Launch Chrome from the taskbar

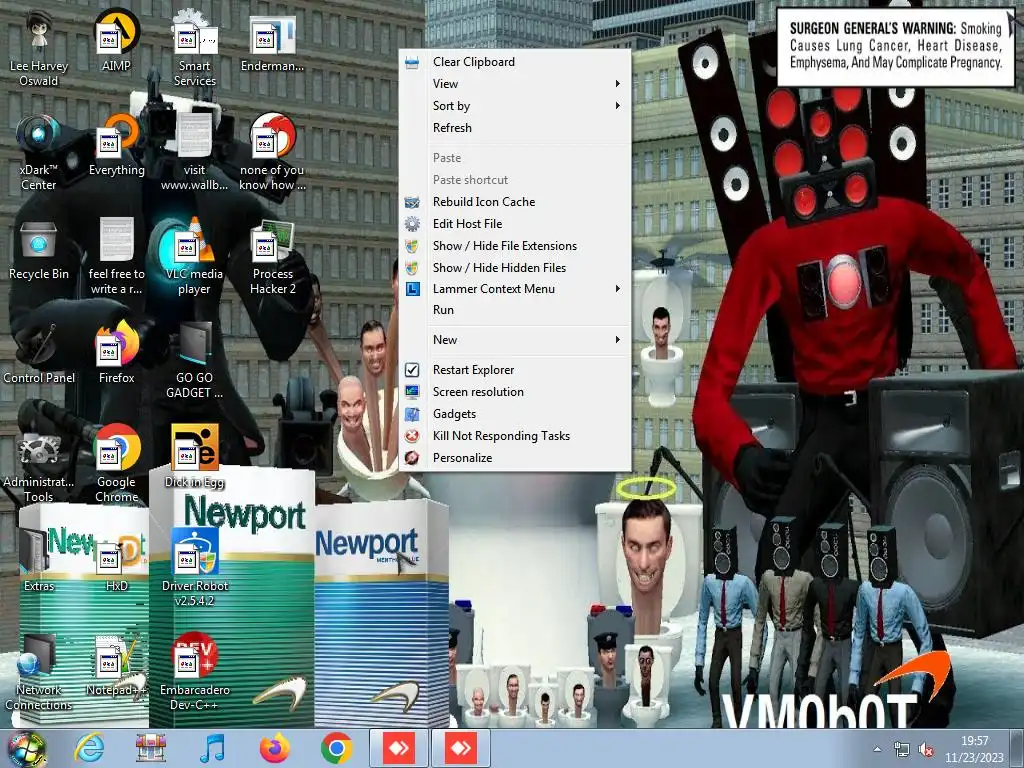pyautogui.click(x=336, y=748)
